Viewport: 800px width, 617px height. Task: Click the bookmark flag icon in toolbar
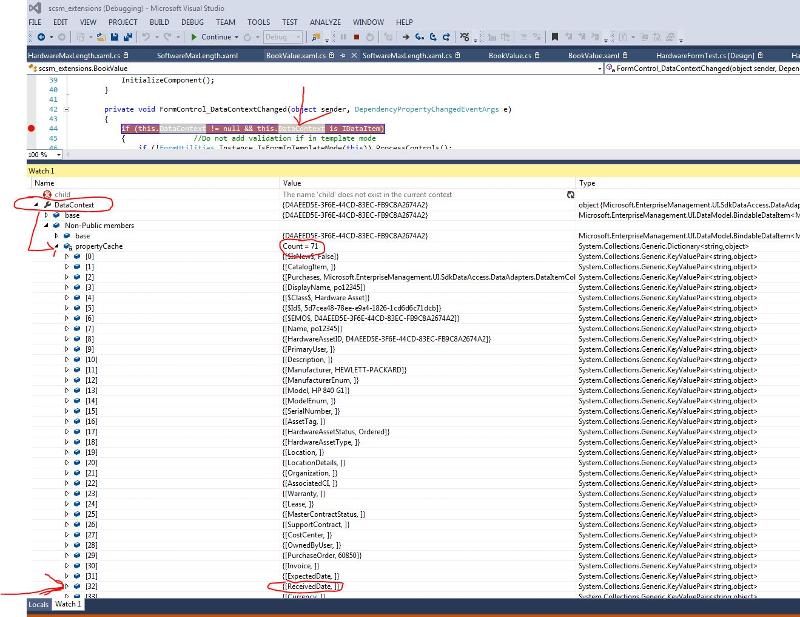click(x=555, y=37)
